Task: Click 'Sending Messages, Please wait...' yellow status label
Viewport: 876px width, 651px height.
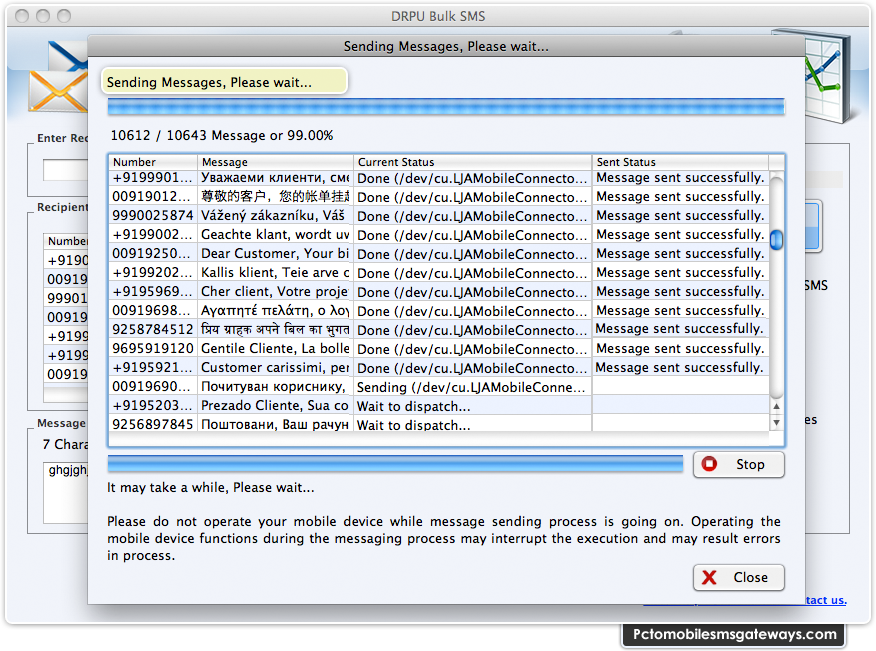Action: 224,82
